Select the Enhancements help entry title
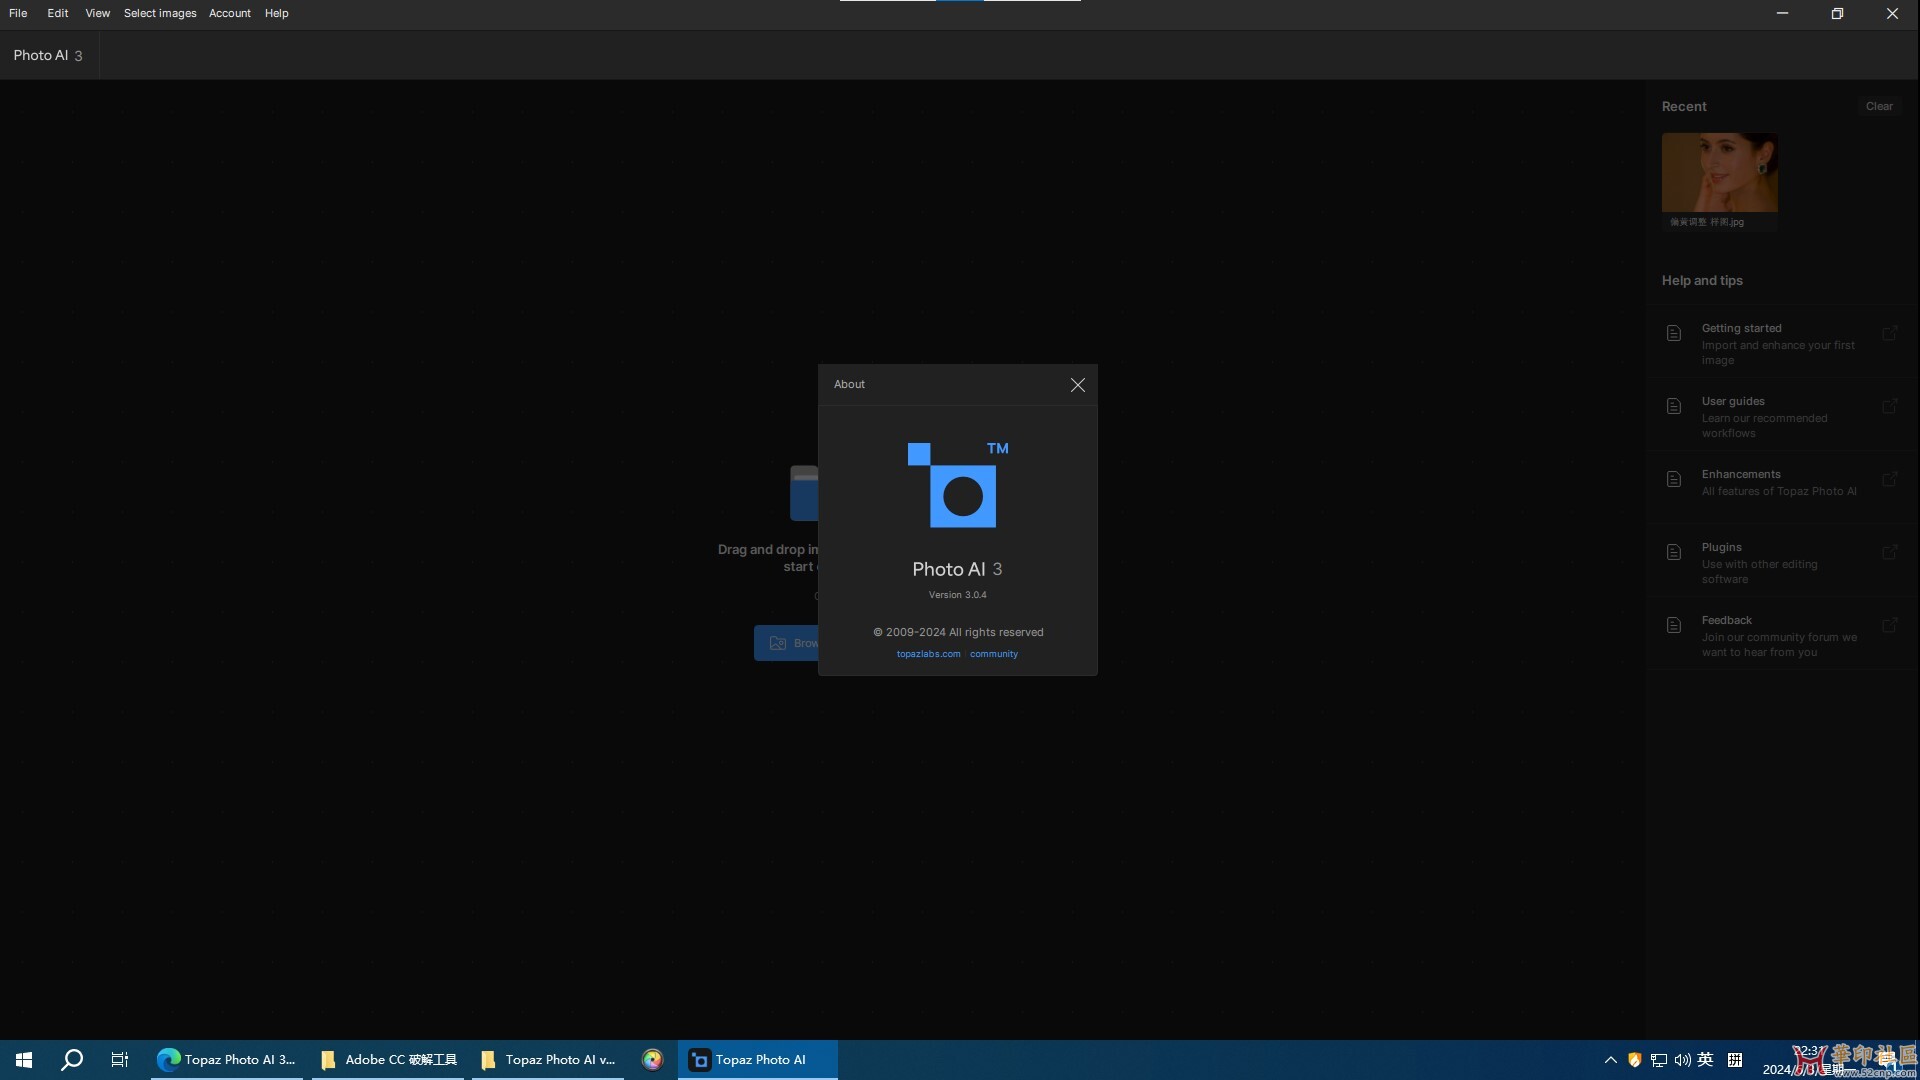Image resolution: width=1920 pixels, height=1080 pixels. point(1741,474)
